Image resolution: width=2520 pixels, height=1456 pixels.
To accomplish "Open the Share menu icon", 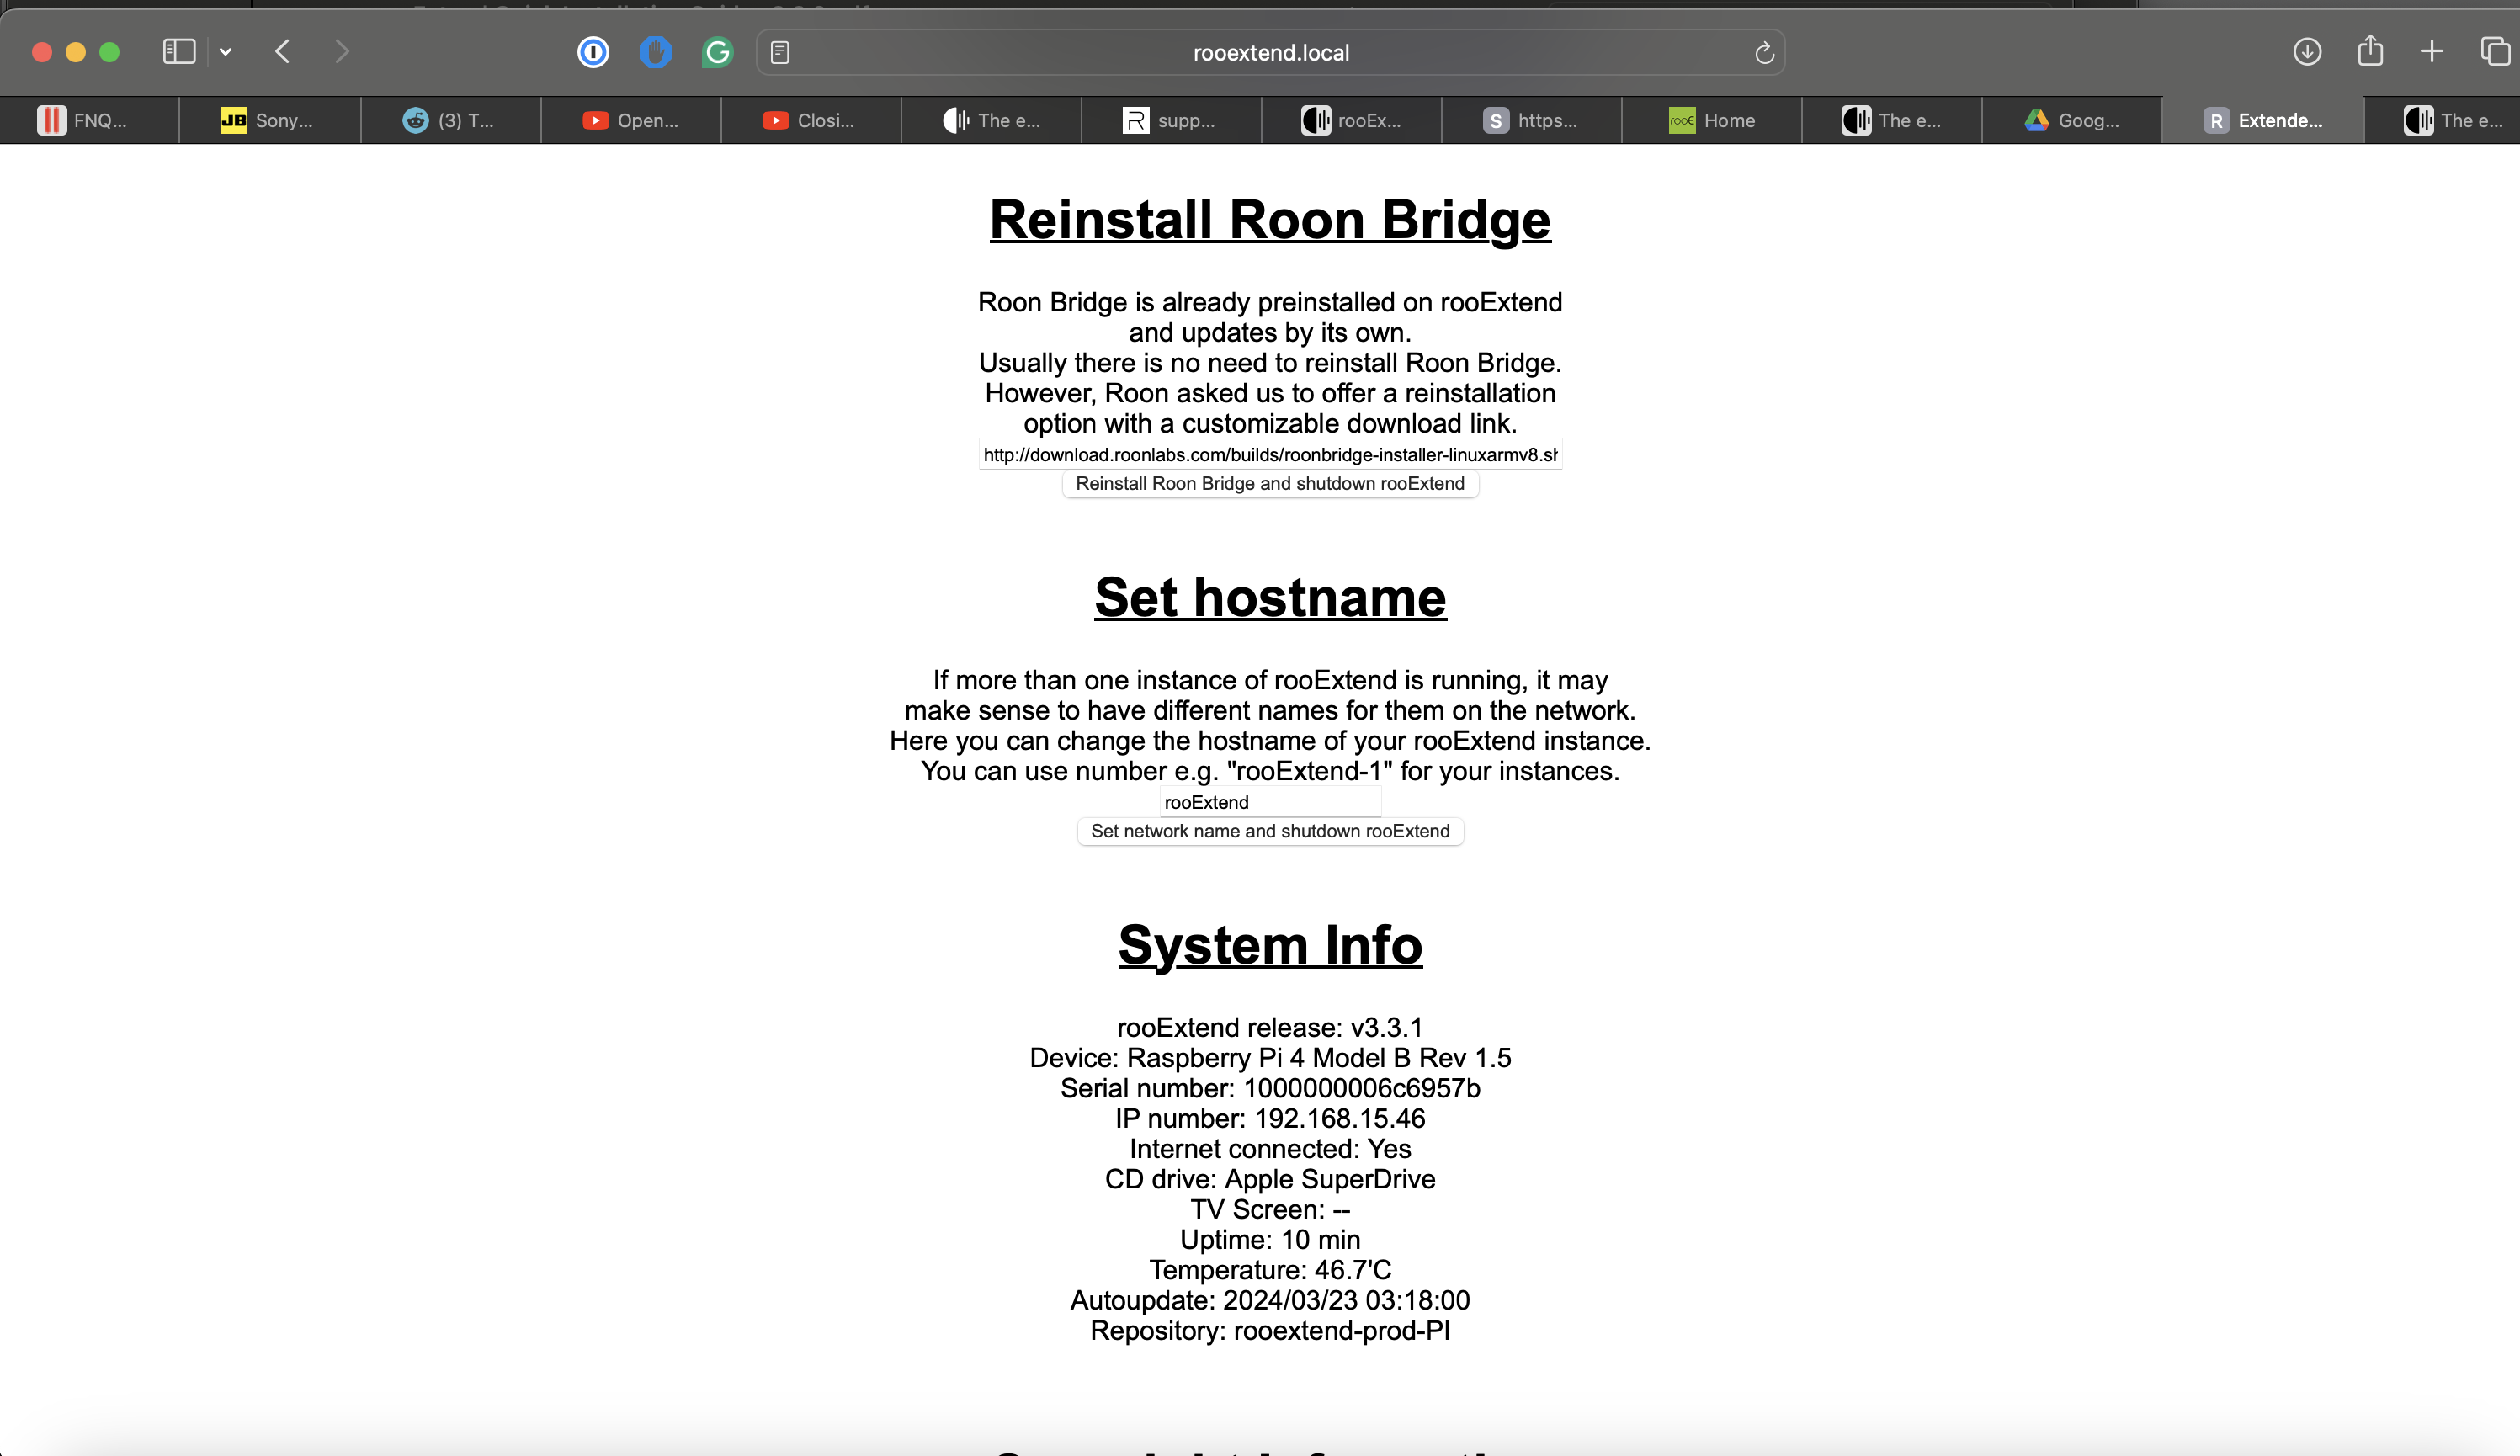I will 2370,52.
